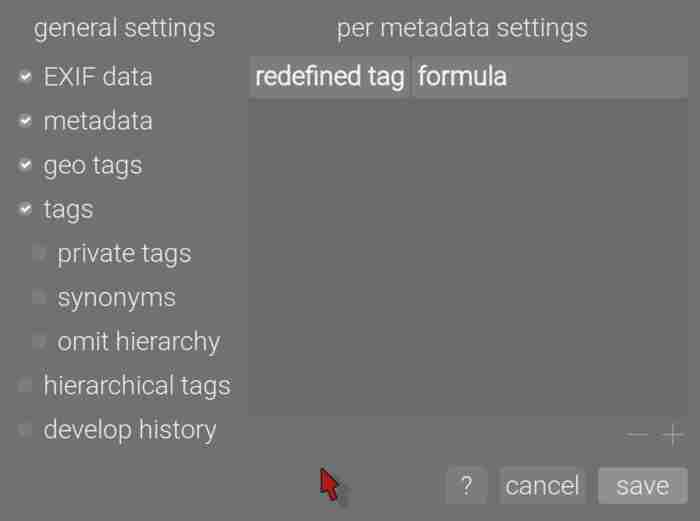
Task: Turn off the geo tags checkbox
Action: point(26,165)
